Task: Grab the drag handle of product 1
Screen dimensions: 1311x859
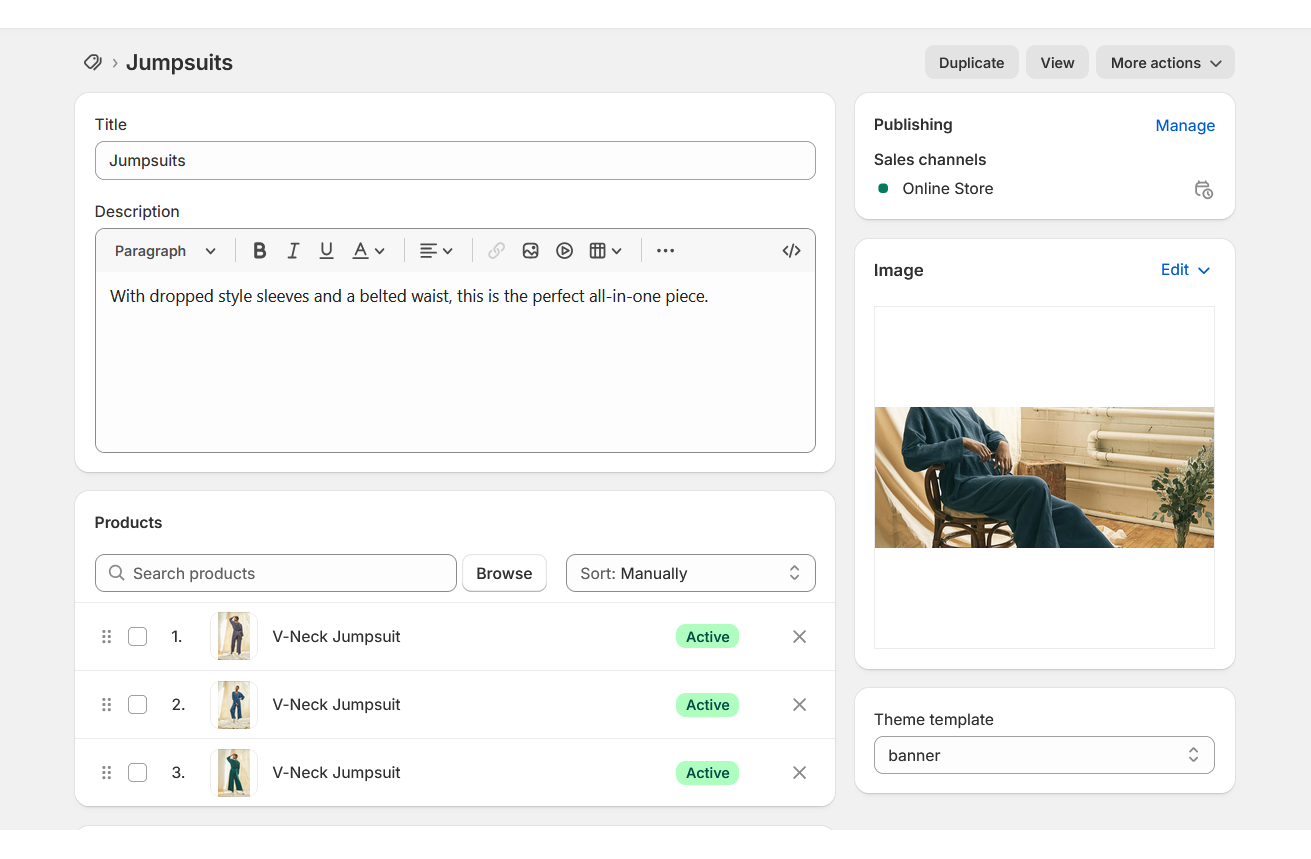Action: point(107,637)
